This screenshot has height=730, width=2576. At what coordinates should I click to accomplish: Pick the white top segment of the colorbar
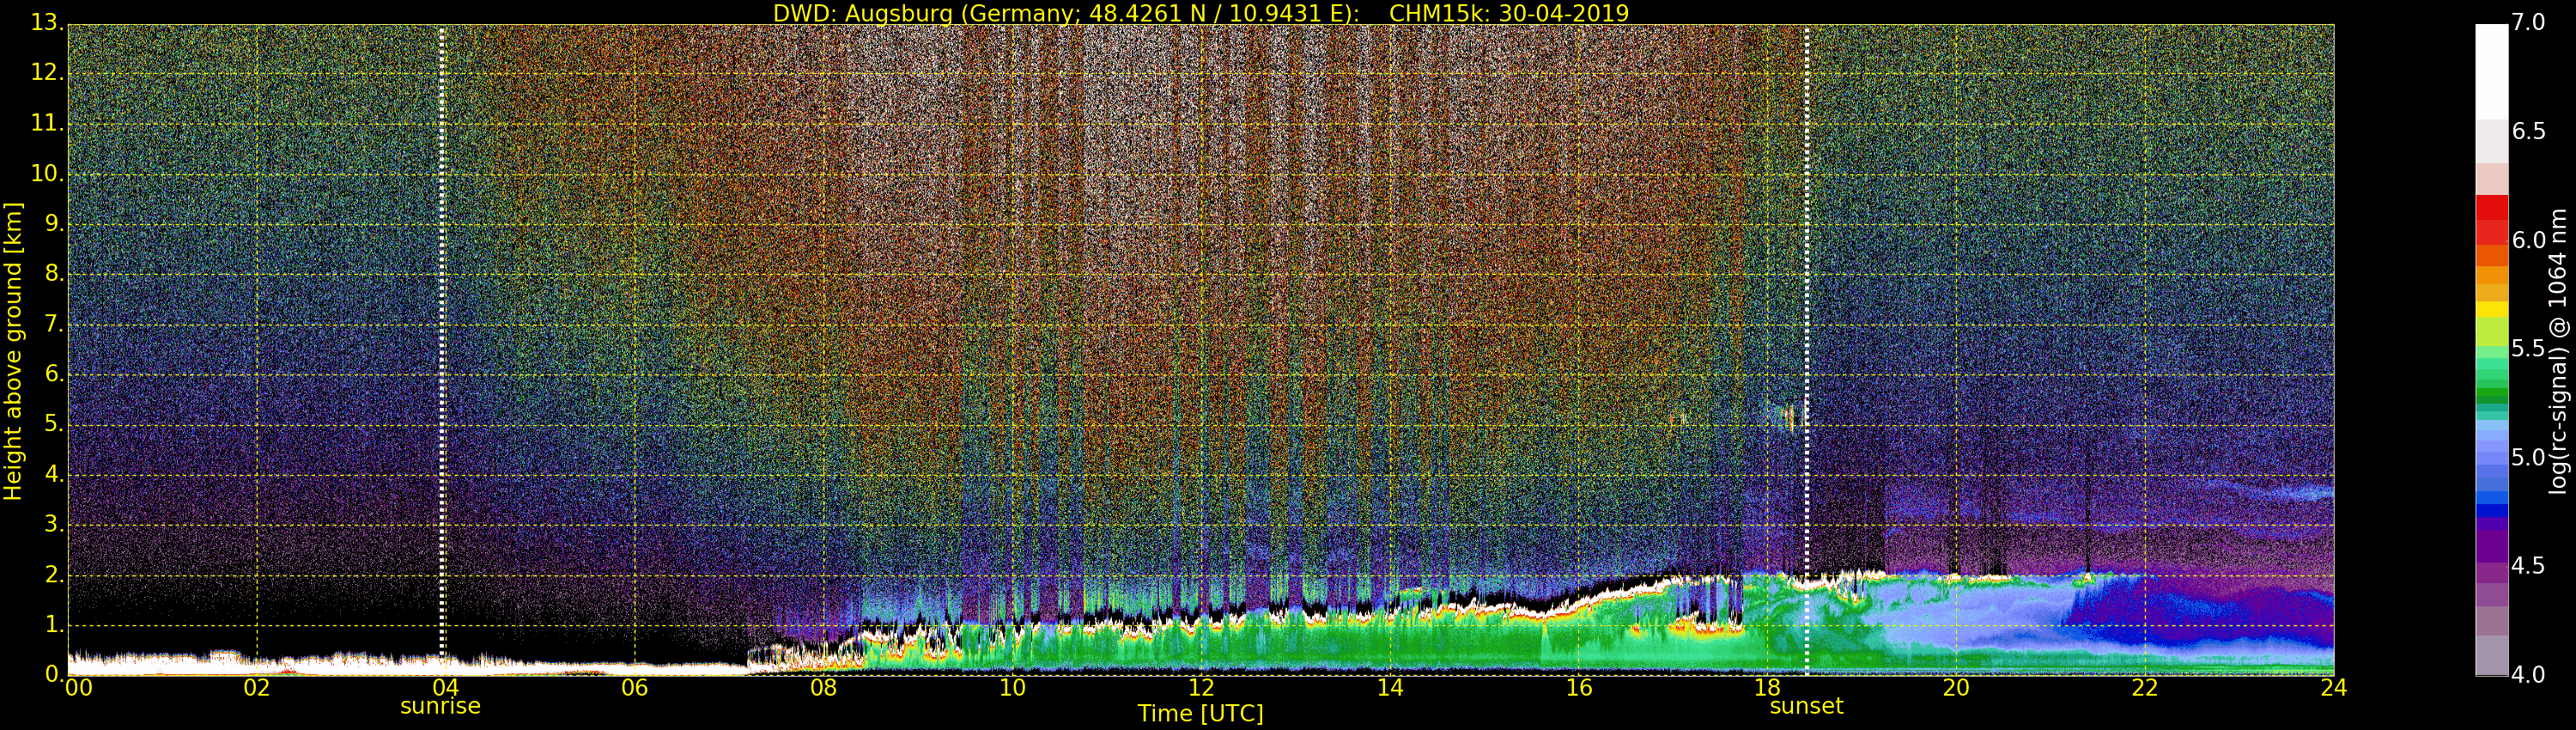pos(2491,70)
